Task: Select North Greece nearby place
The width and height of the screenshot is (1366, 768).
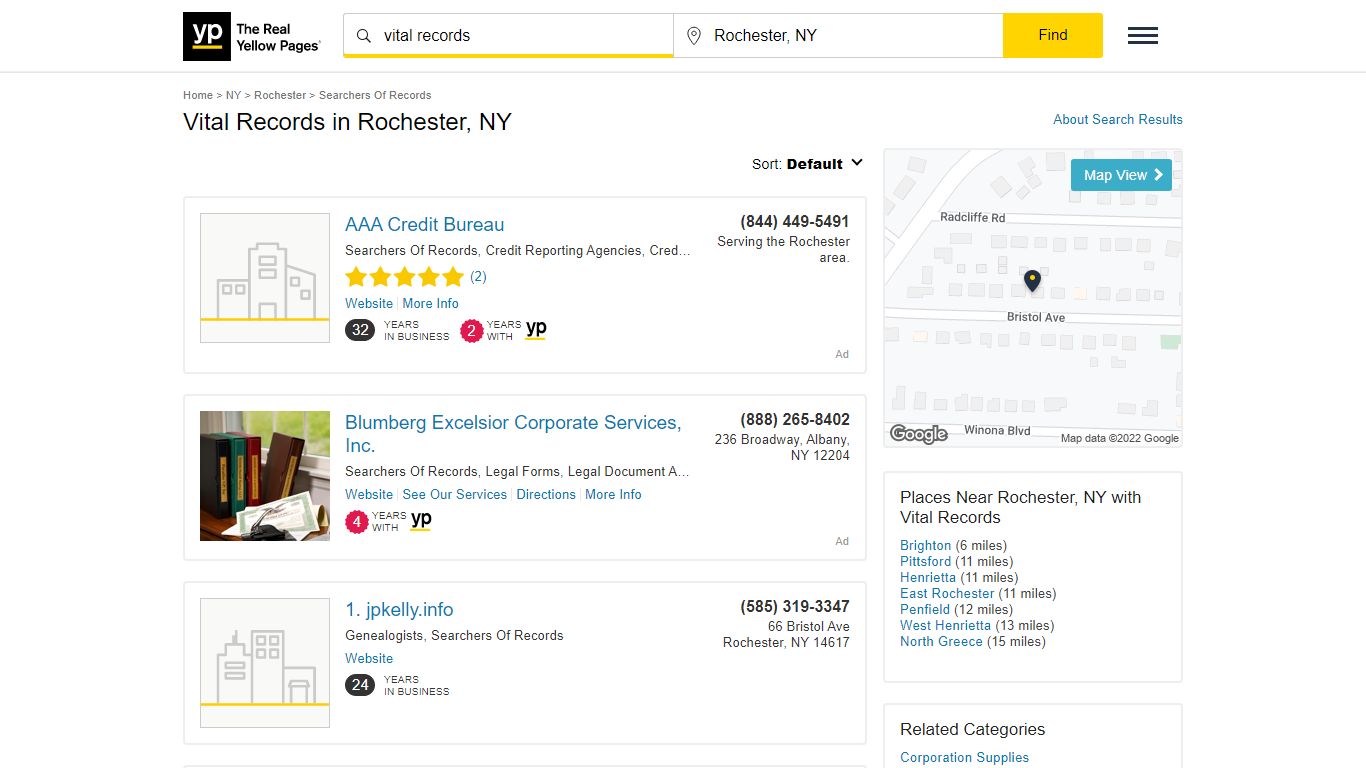Action: click(x=941, y=641)
